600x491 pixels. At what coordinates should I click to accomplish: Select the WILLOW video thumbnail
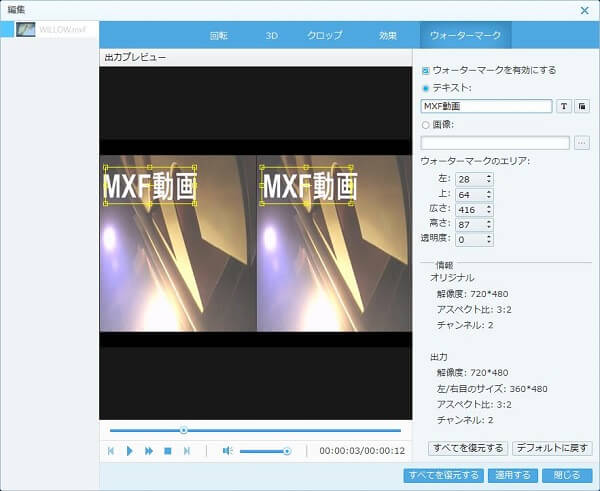point(26,29)
